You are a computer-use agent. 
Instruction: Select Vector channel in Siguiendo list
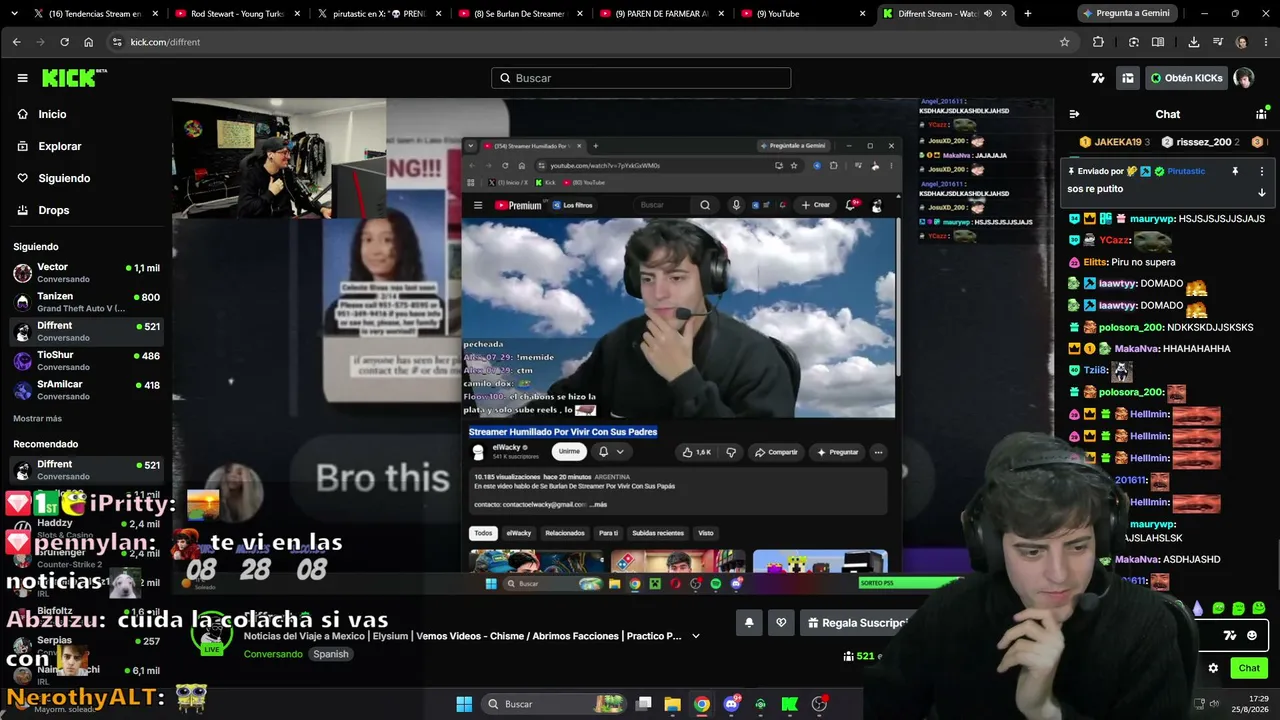86,272
